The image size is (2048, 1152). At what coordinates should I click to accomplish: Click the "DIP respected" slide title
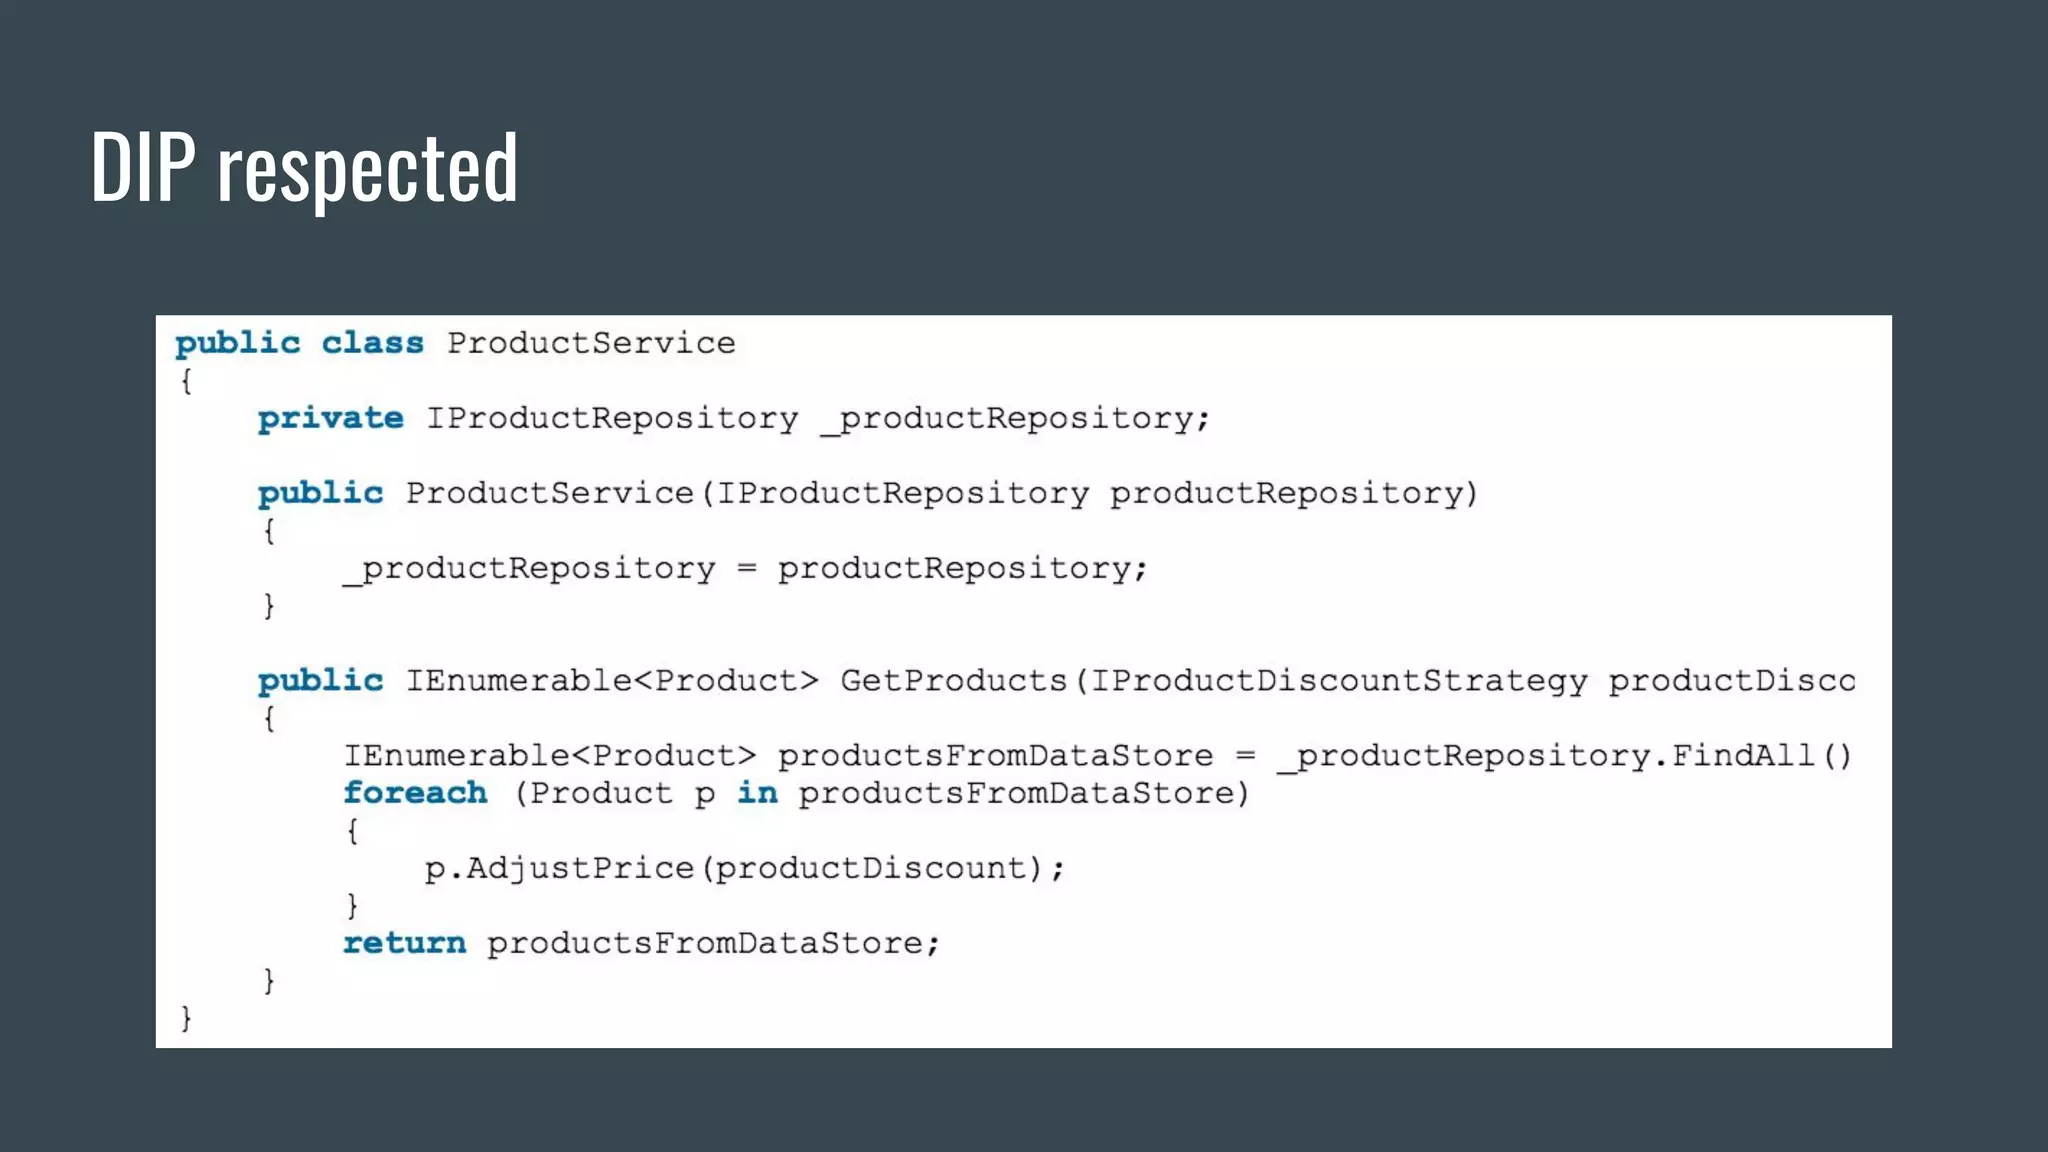click(x=304, y=167)
